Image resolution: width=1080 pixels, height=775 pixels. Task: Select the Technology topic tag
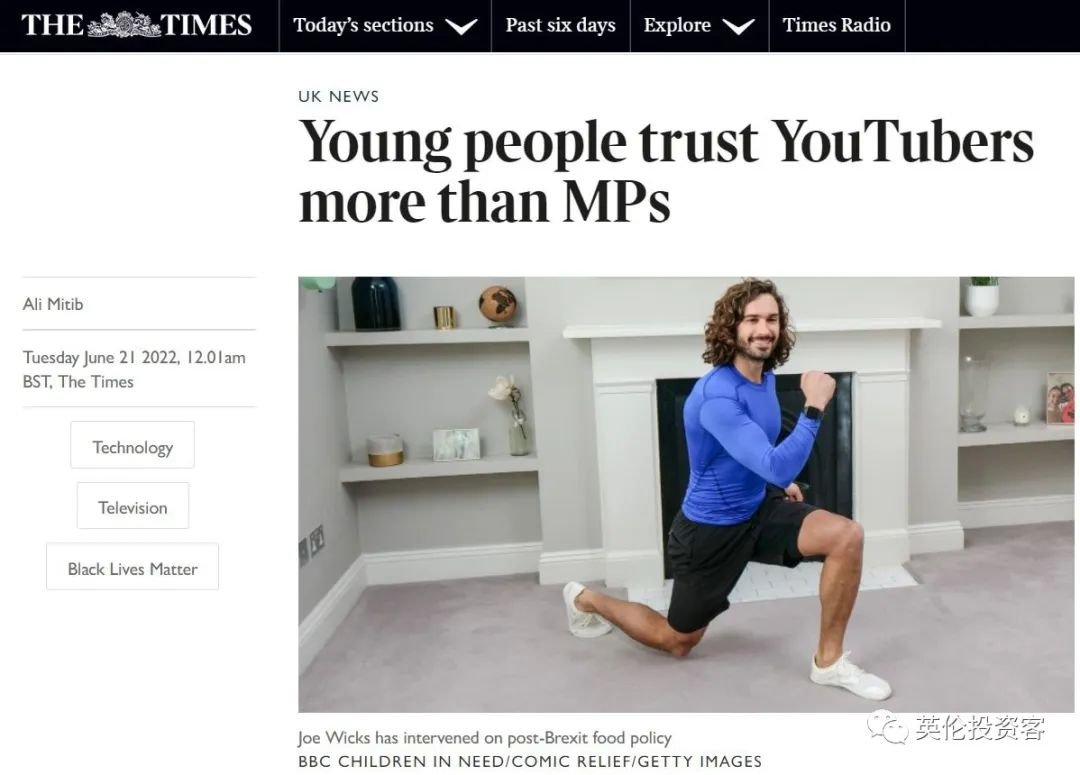[132, 445]
